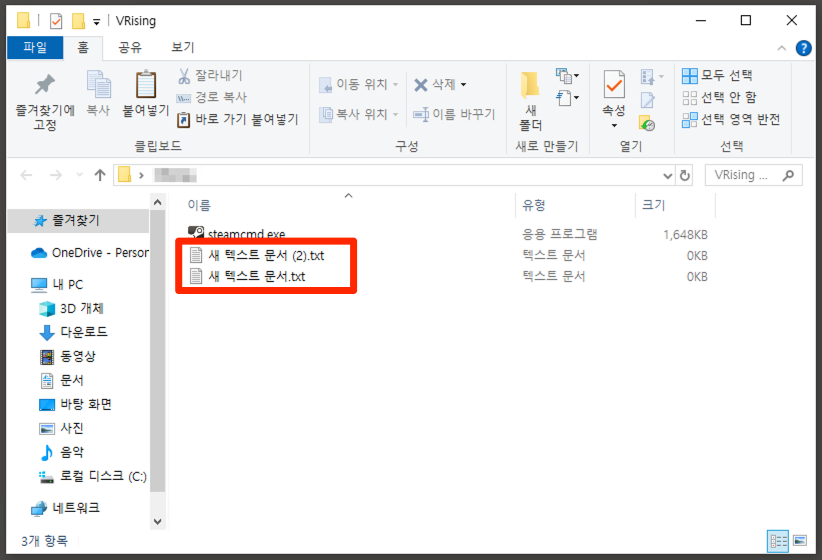Image resolution: width=822 pixels, height=560 pixels.
Task: Open the 파일 (File) tab
Action: tap(35, 48)
